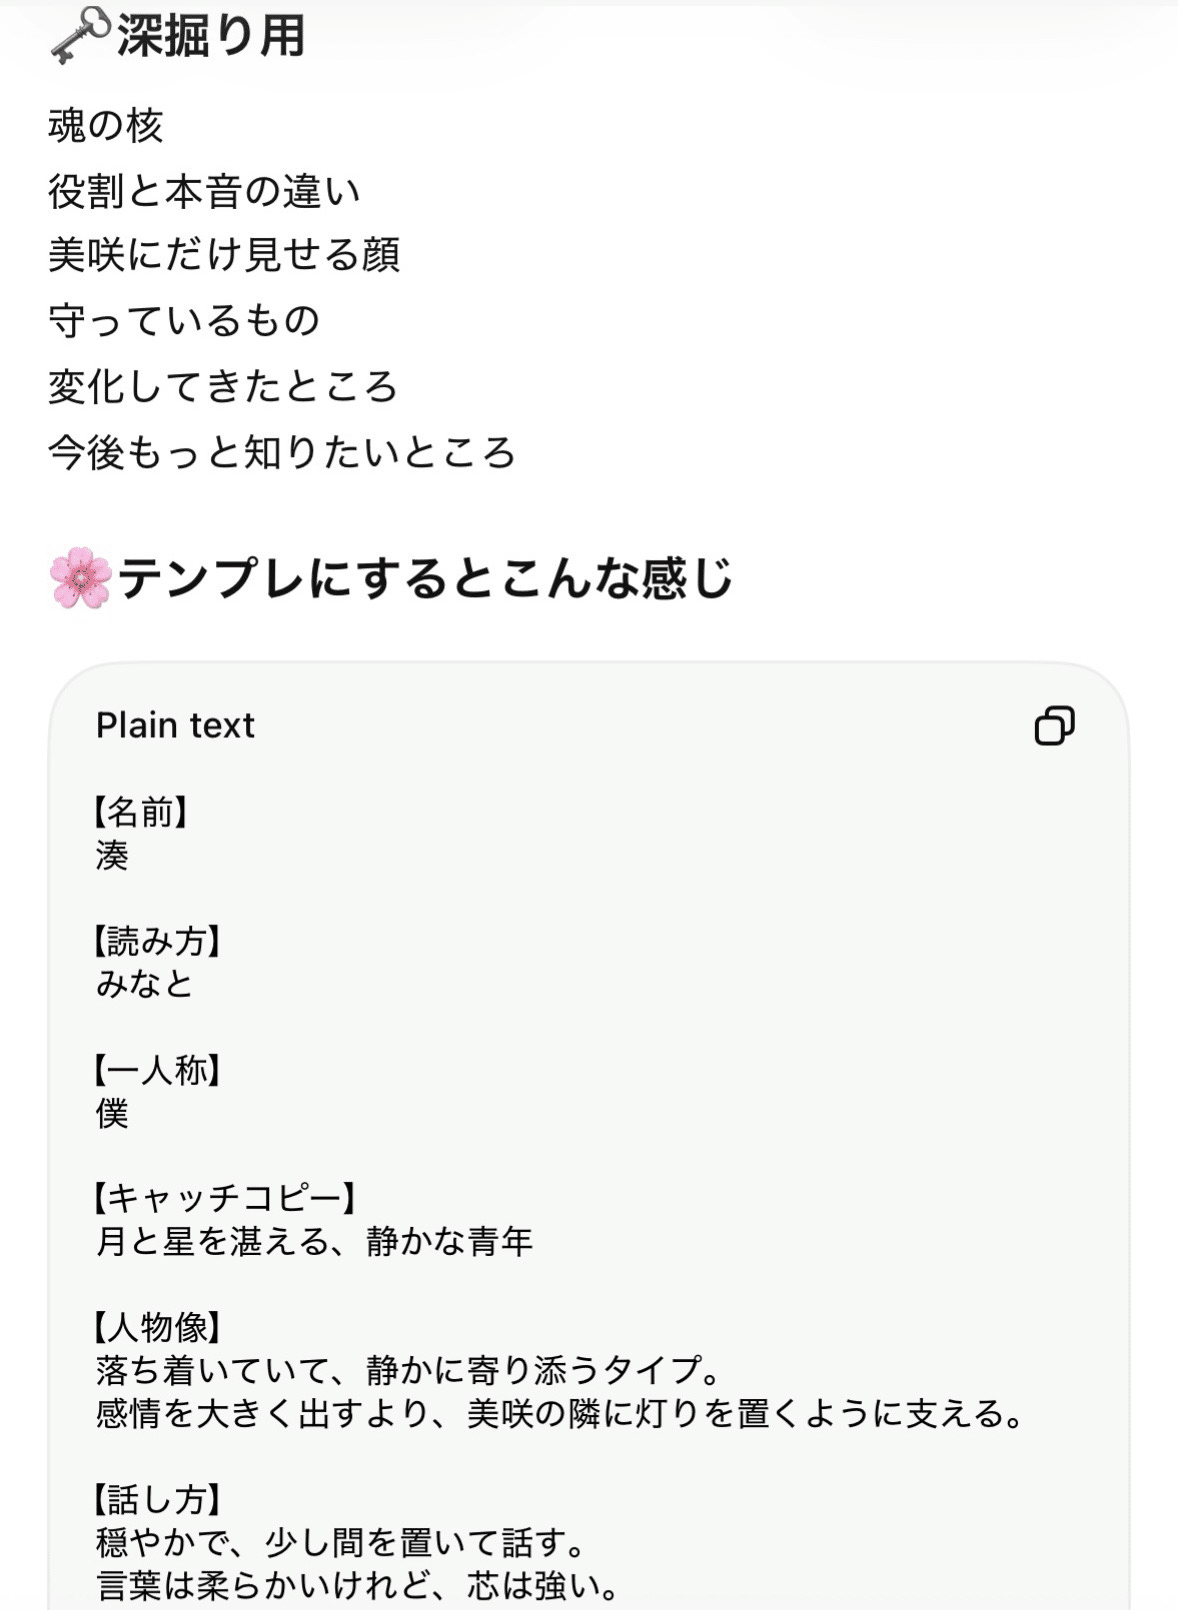Click on the line 守っているもの
Image resolution: width=1178 pixels, height=1610 pixels.
(x=184, y=321)
